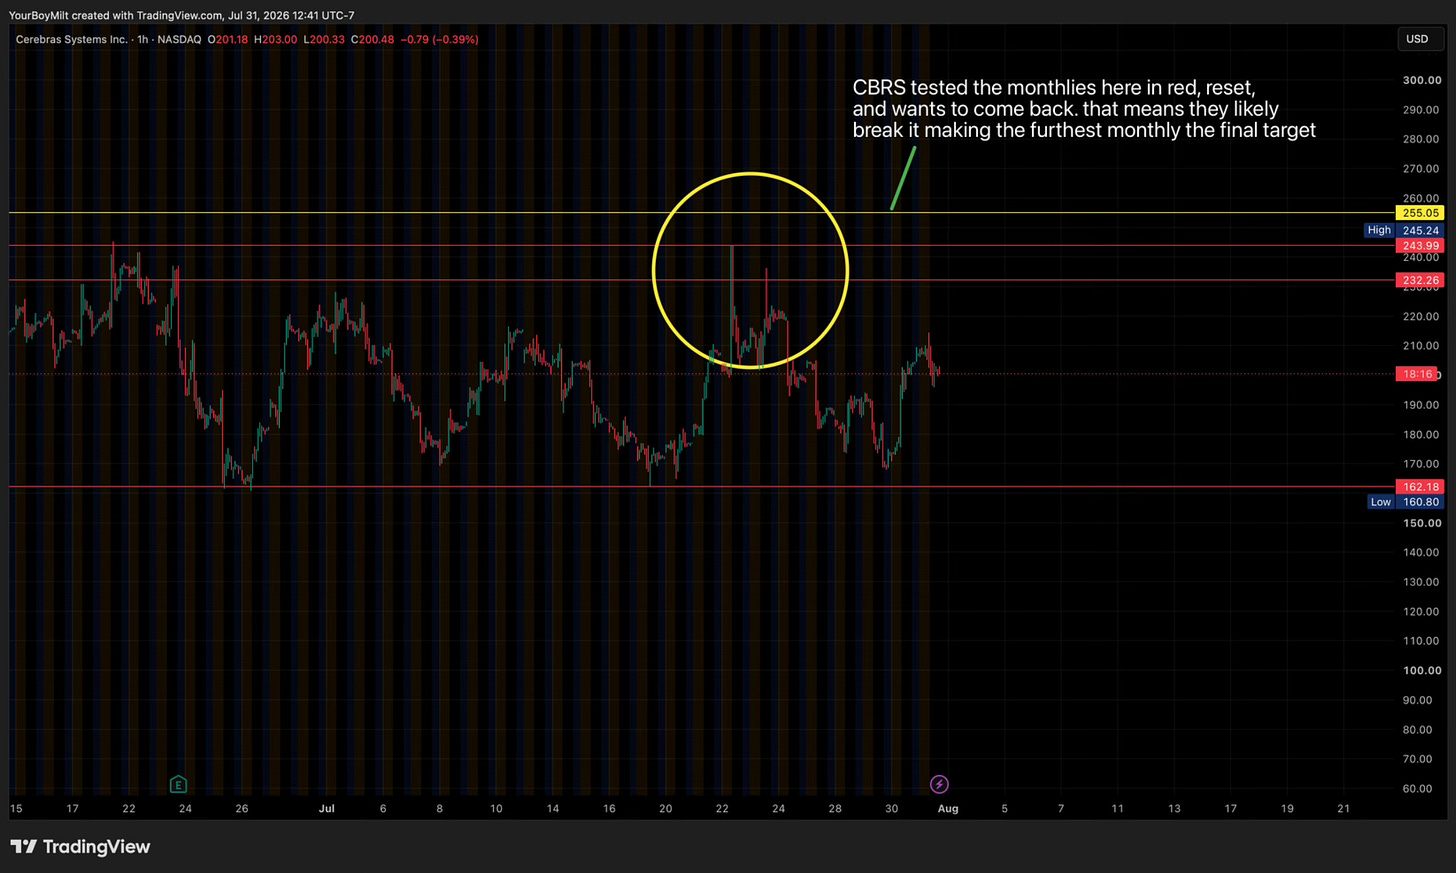Click the 18:16 bar countdown label
Viewport: 1456px width, 873px height.
pos(1417,374)
